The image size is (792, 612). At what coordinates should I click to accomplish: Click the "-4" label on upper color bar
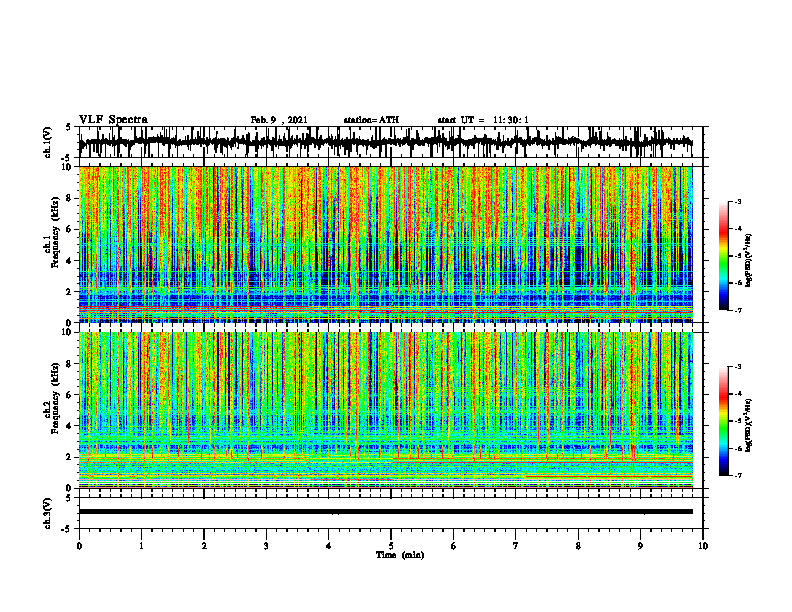point(737,229)
